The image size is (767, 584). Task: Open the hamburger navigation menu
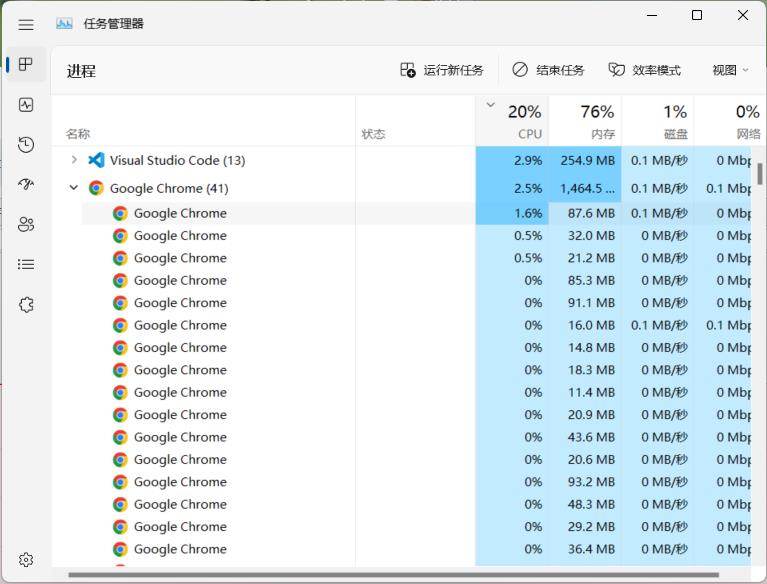coord(26,24)
